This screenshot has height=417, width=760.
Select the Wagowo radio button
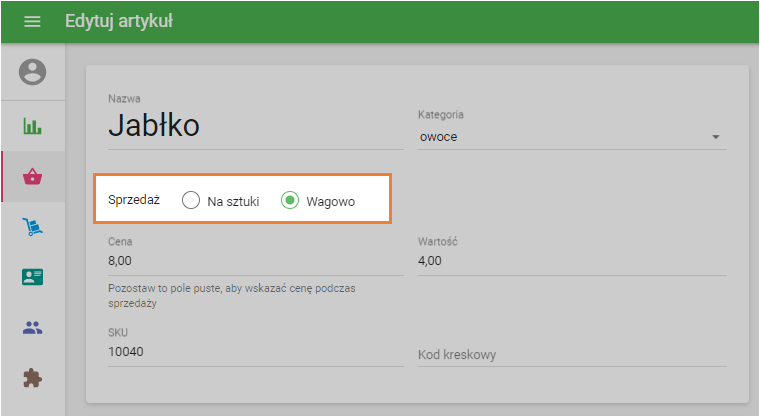pos(290,200)
